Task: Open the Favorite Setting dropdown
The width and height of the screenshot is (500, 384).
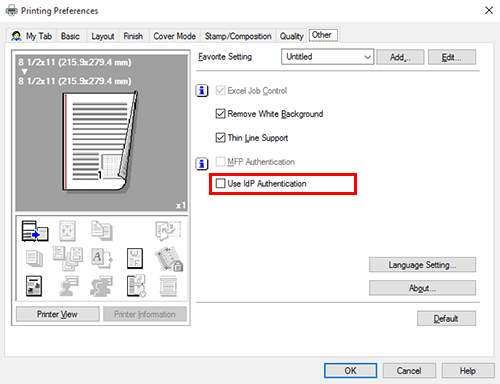Action: (327, 57)
